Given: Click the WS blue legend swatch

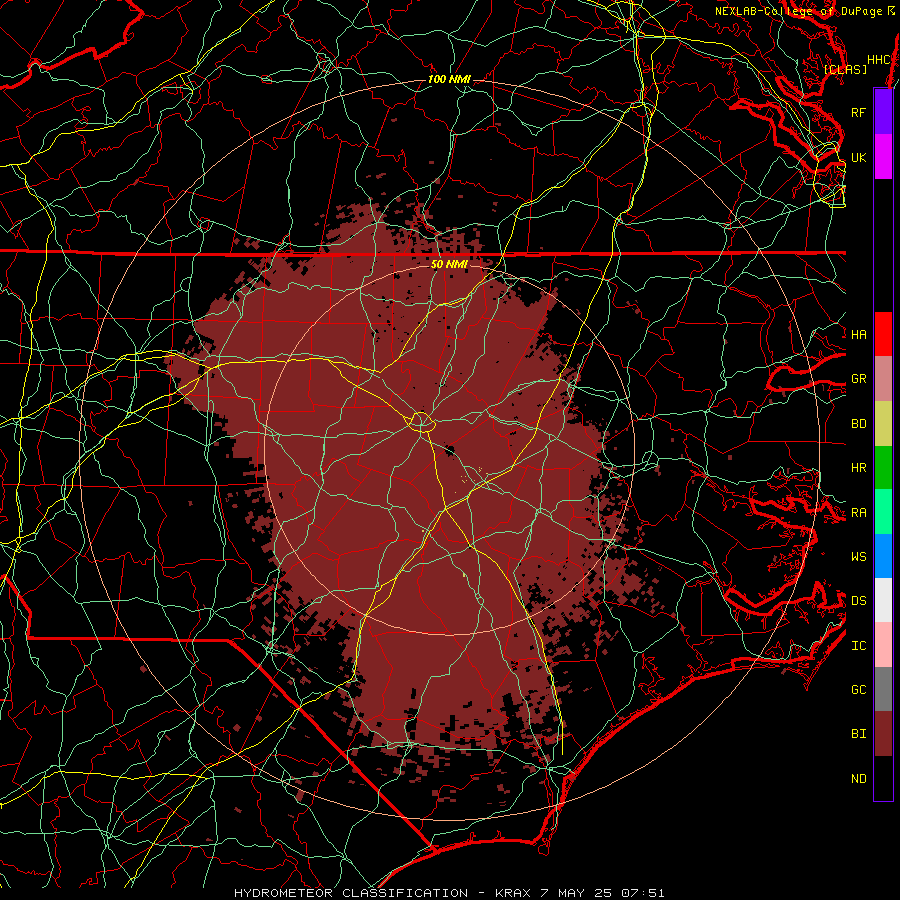Looking at the screenshot, I should 883,556.
